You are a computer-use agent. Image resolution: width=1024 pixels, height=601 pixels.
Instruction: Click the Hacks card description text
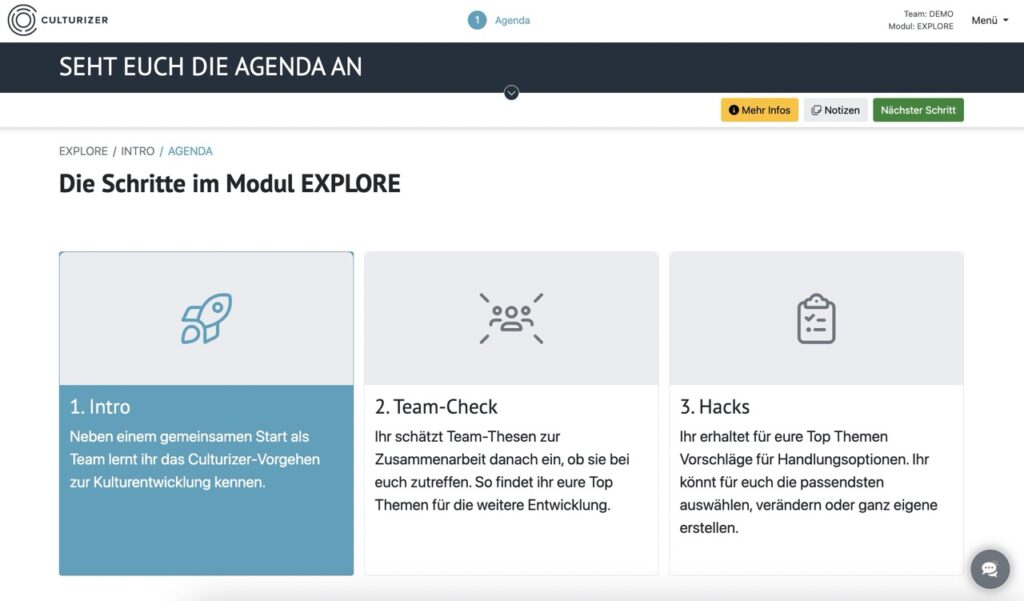coord(808,482)
